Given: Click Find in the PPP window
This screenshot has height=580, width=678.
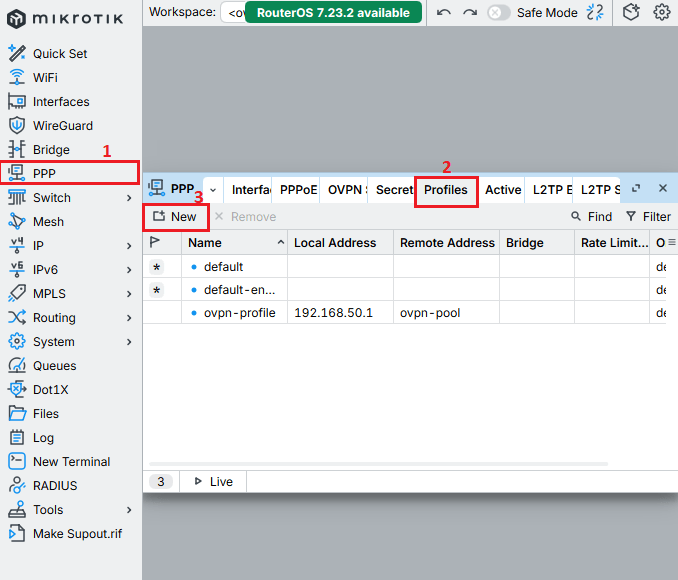Looking at the screenshot, I should click(x=592, y=217).
